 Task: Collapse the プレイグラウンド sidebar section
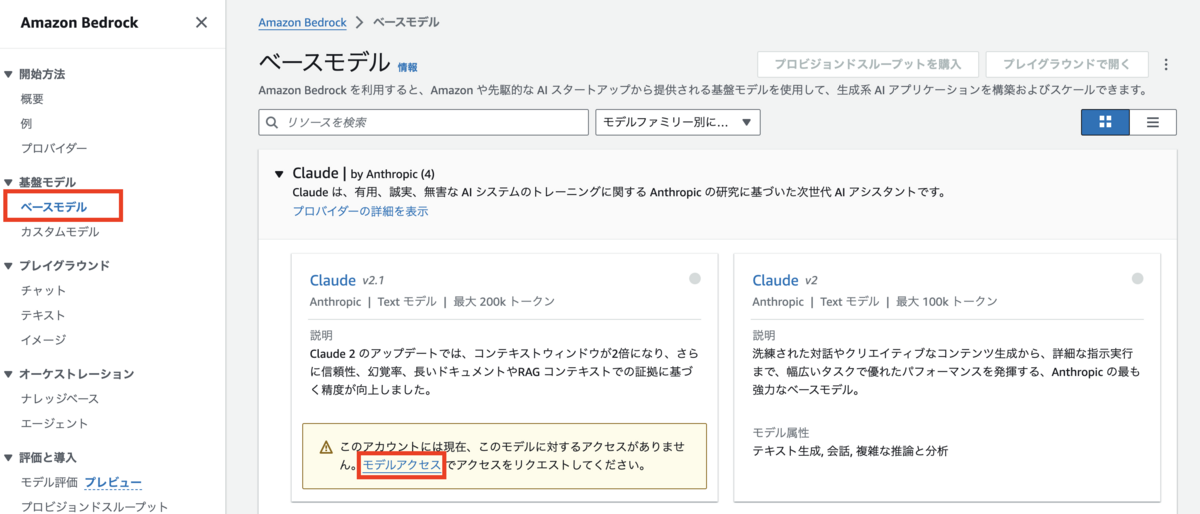(9, 266)
